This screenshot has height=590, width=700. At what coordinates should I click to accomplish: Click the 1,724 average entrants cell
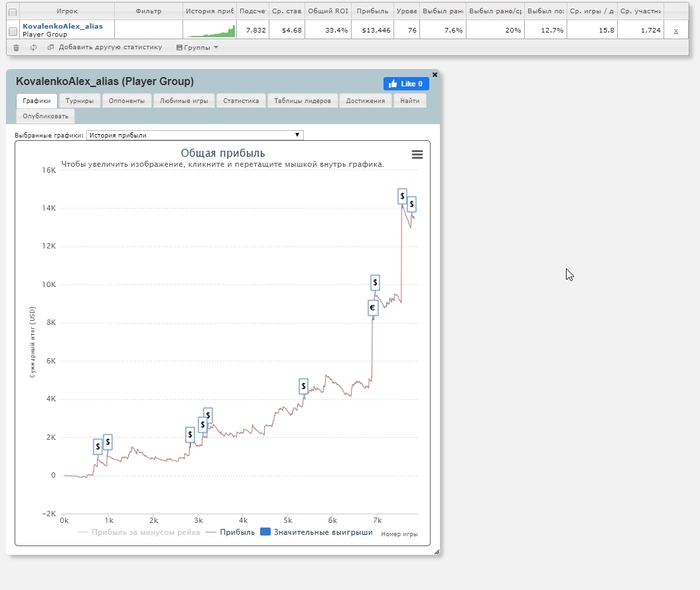tap(641, 30)
